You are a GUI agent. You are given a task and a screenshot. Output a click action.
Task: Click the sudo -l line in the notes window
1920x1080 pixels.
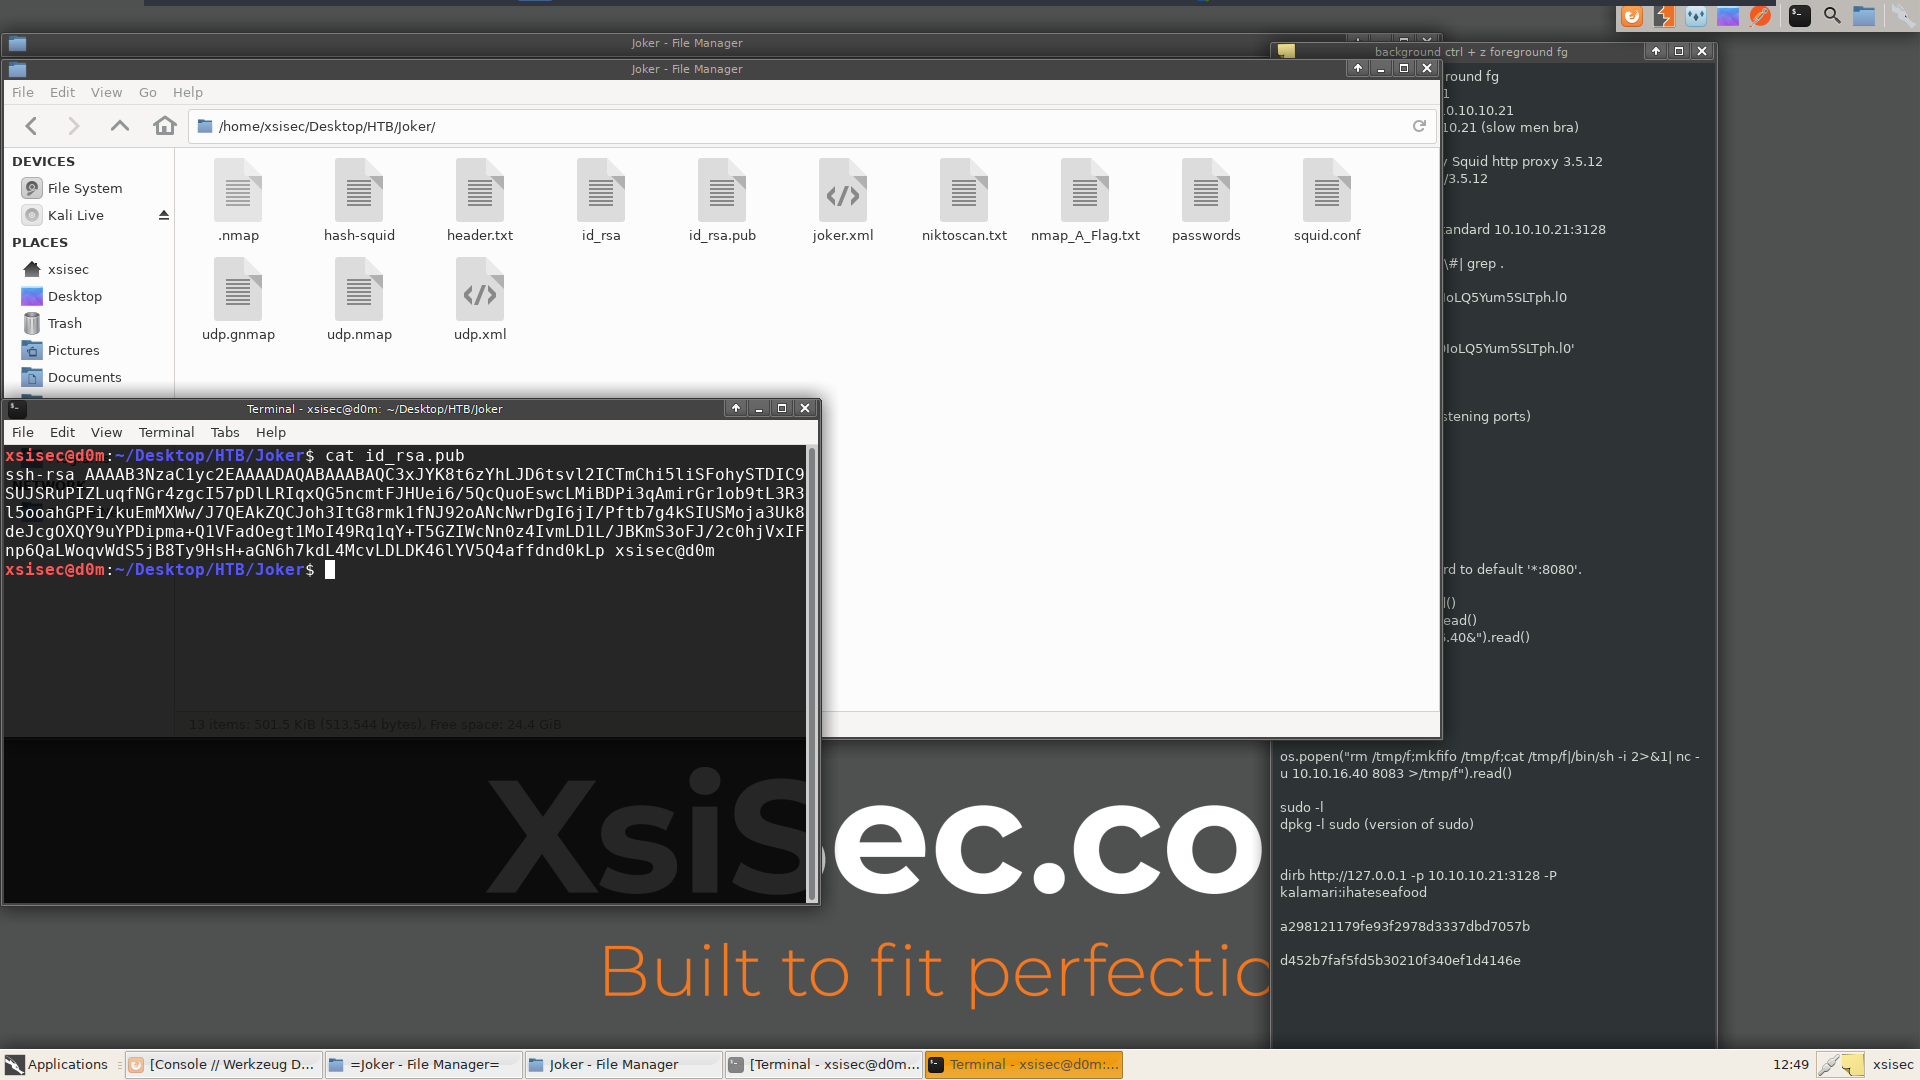coord(1301,807)
